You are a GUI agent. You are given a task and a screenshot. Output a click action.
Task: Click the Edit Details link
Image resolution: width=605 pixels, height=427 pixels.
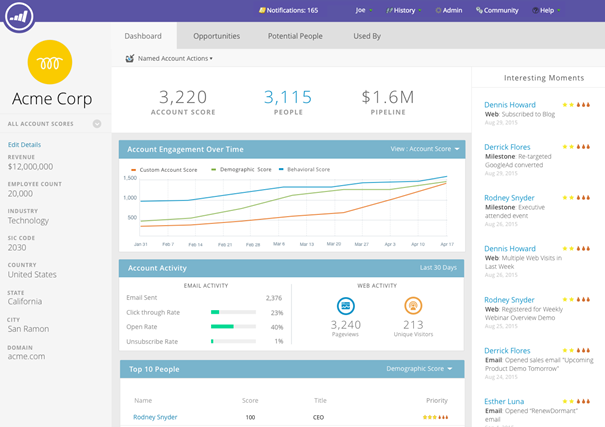[x=25, y=145]
